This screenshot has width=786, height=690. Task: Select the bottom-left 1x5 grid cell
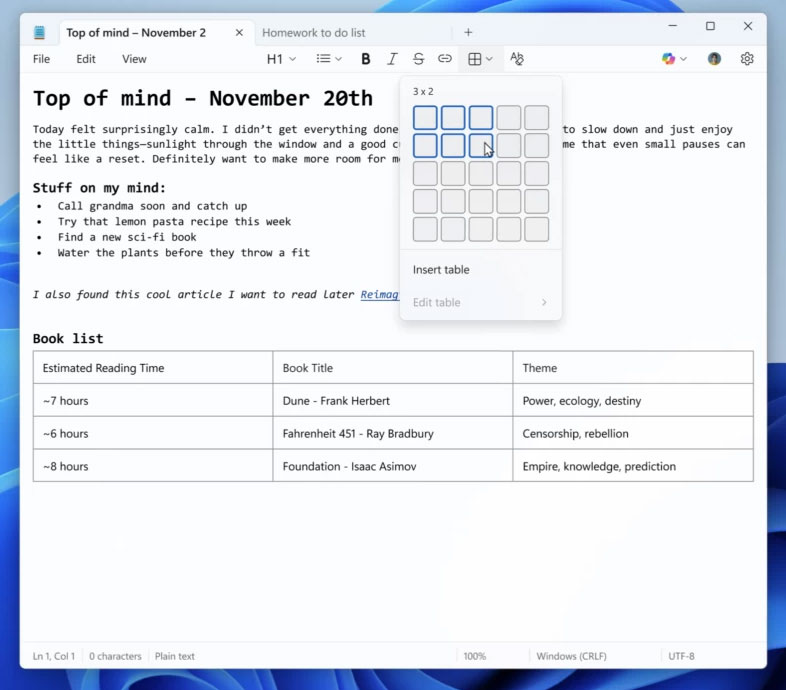[425, 229]
